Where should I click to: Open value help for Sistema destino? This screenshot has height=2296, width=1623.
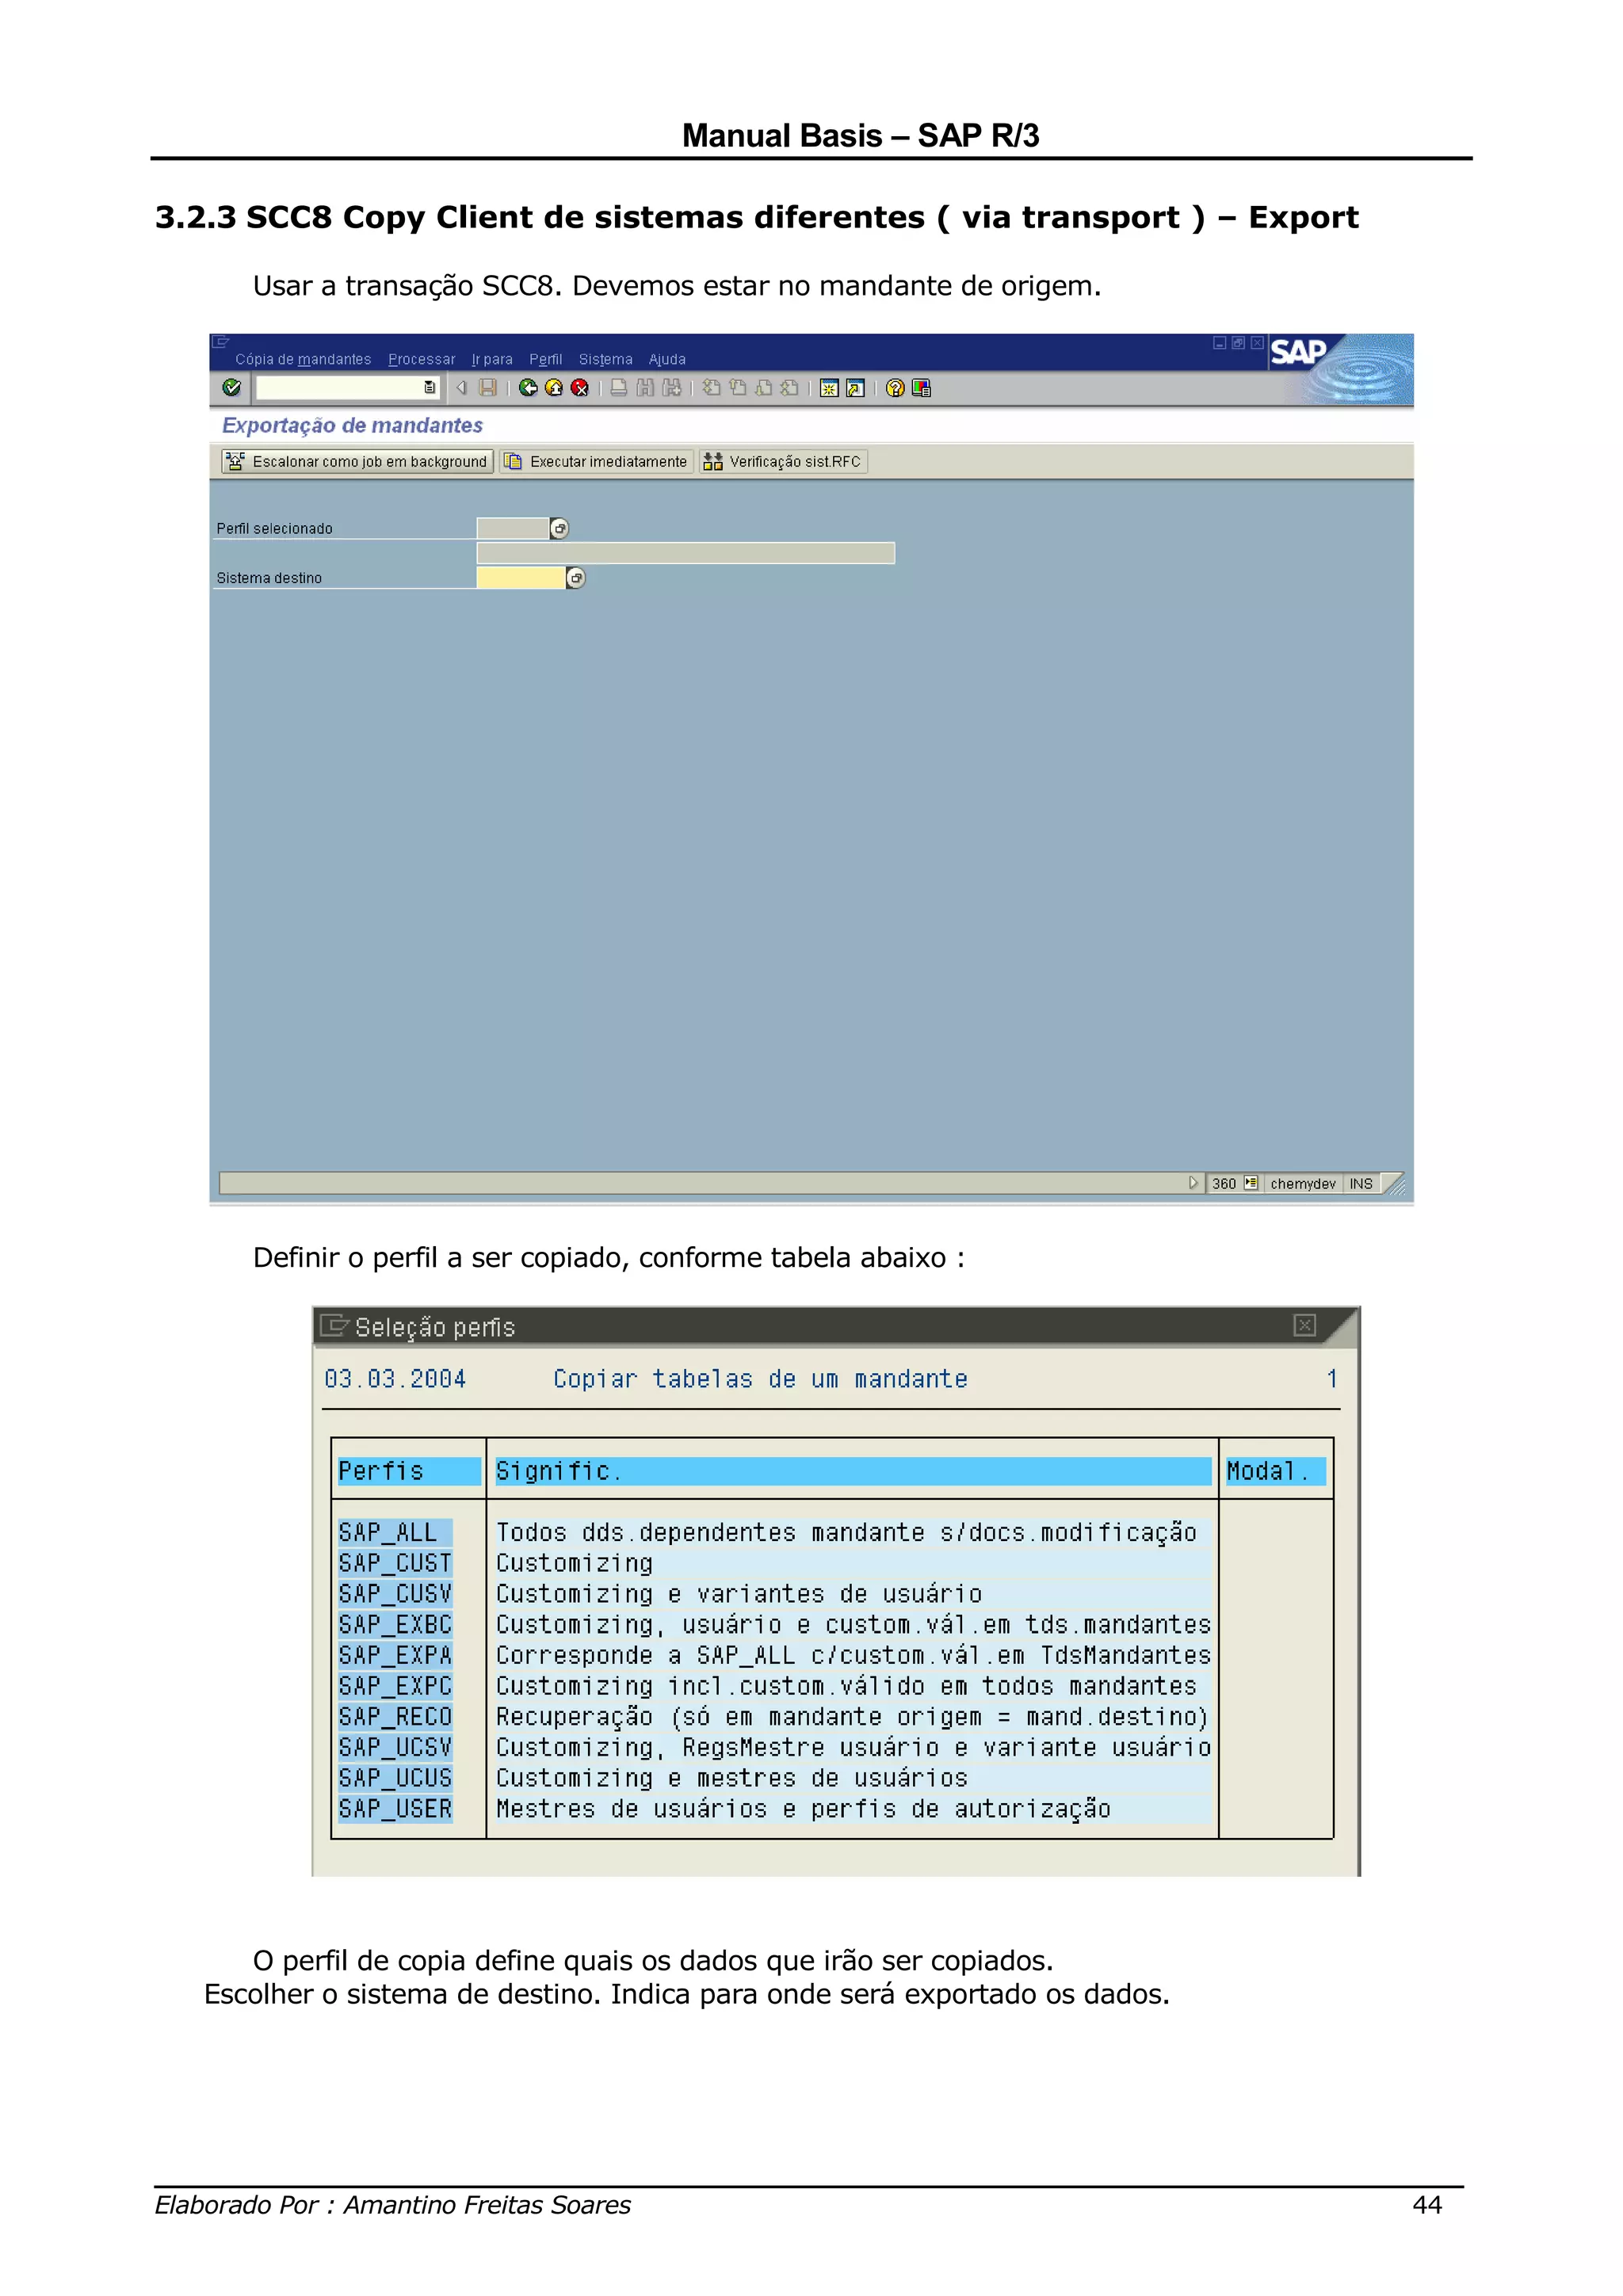576,578
